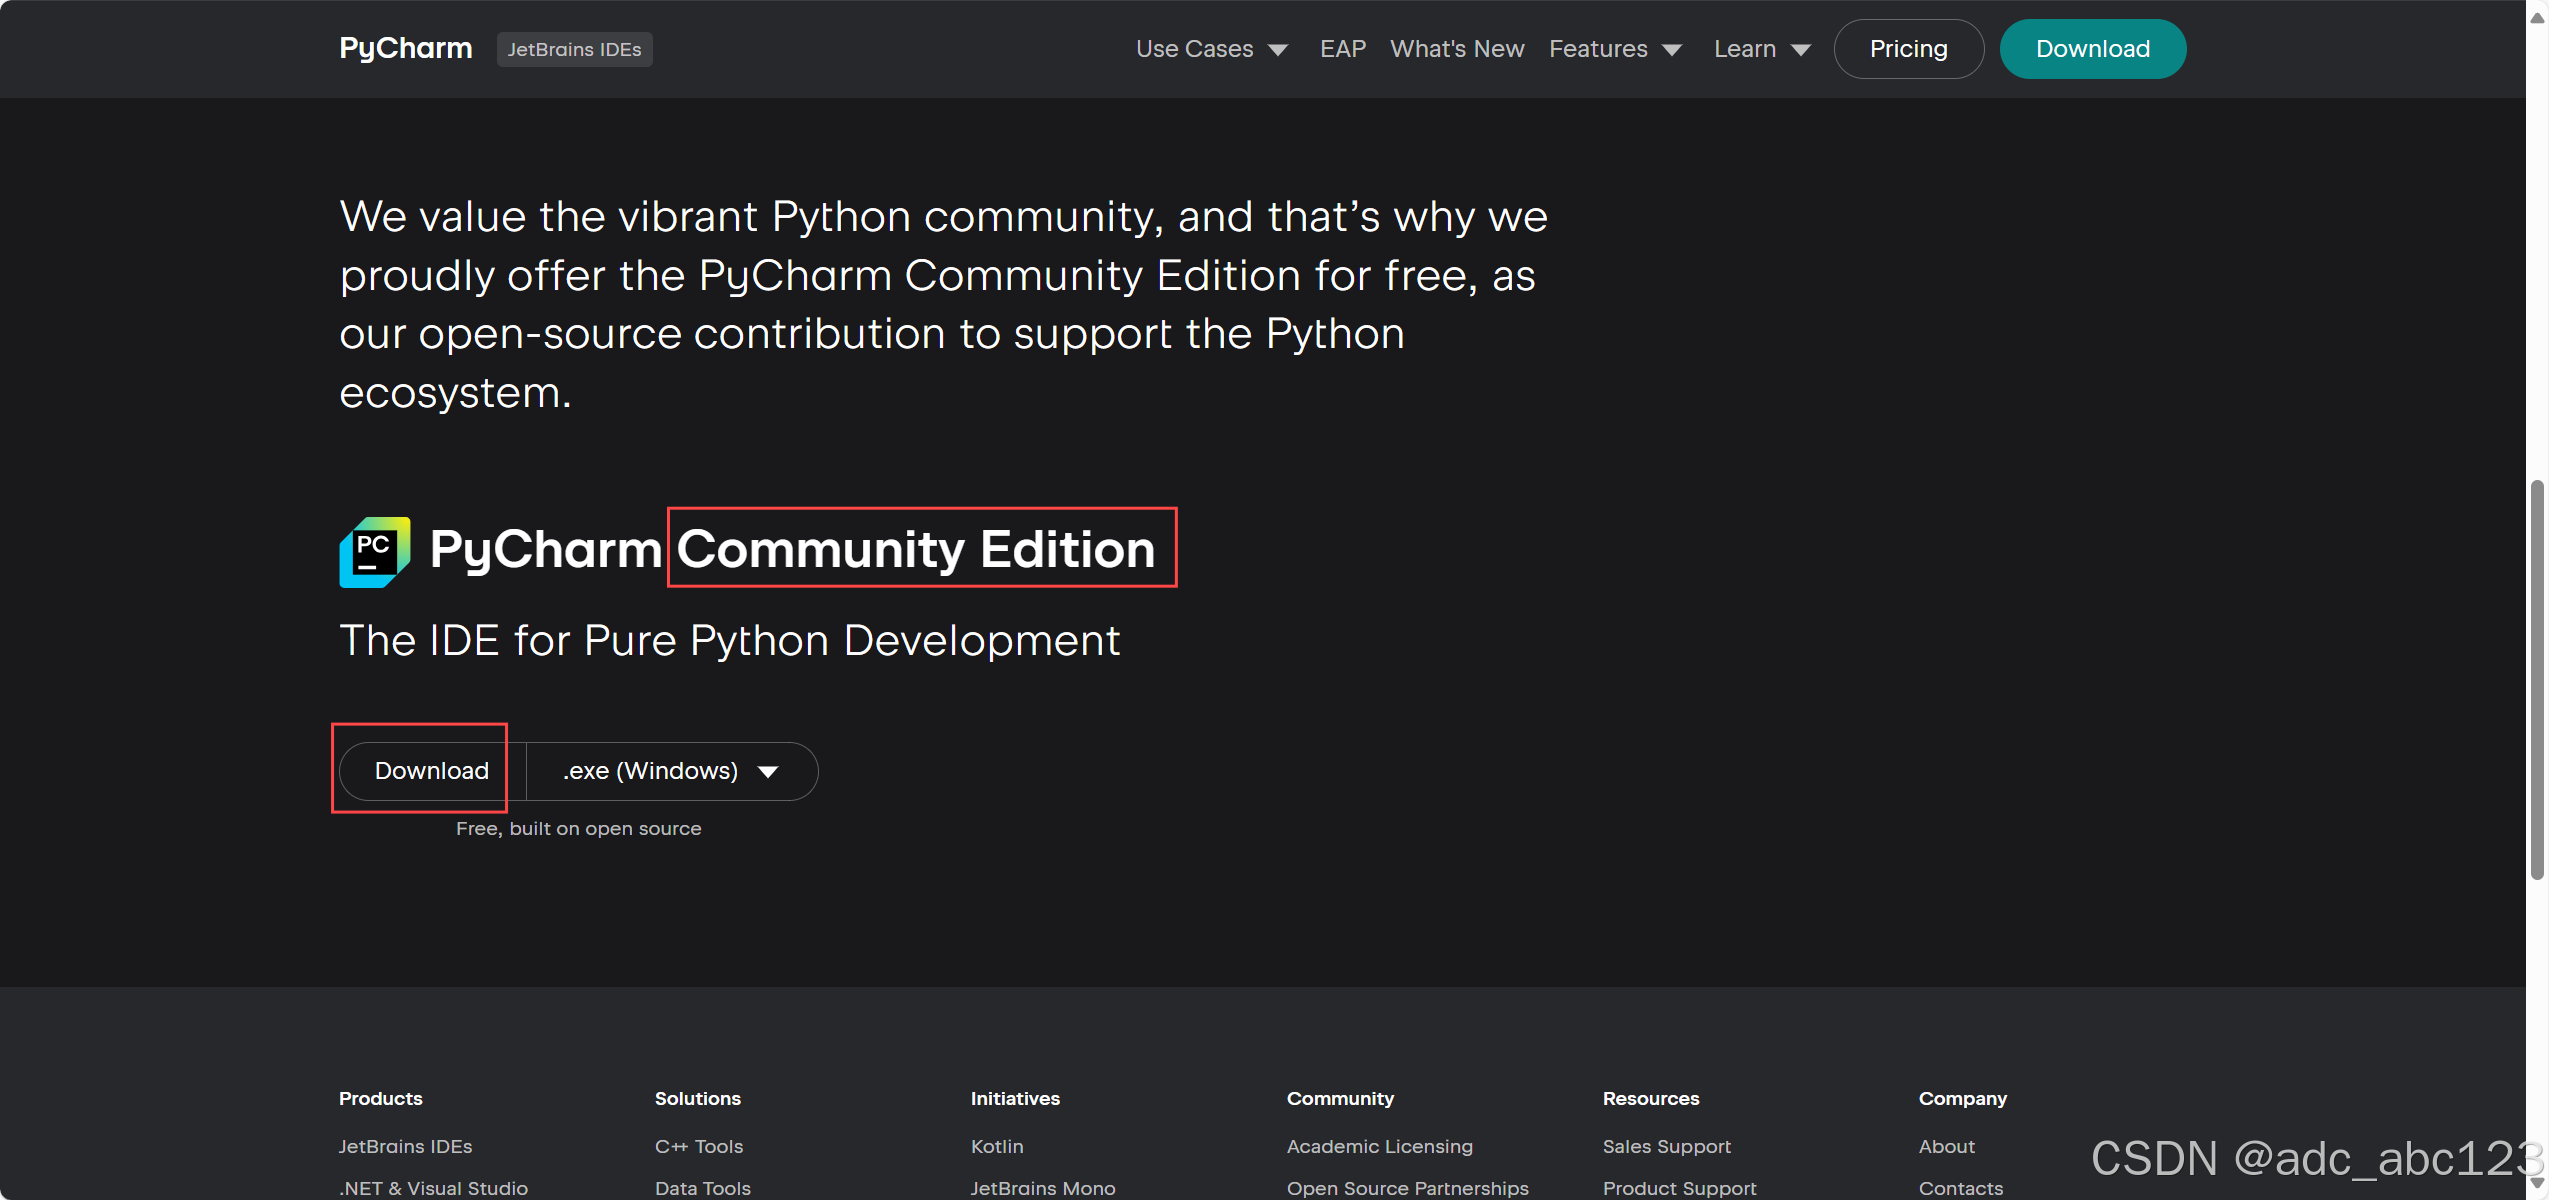The image size is (2549, 1200).
Task: Open Contacts footer link
Action: click(x=1961, y=1188)
